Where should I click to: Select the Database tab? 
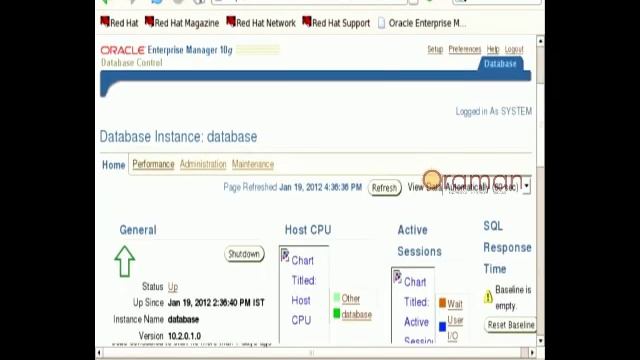(x=500, y=64)
